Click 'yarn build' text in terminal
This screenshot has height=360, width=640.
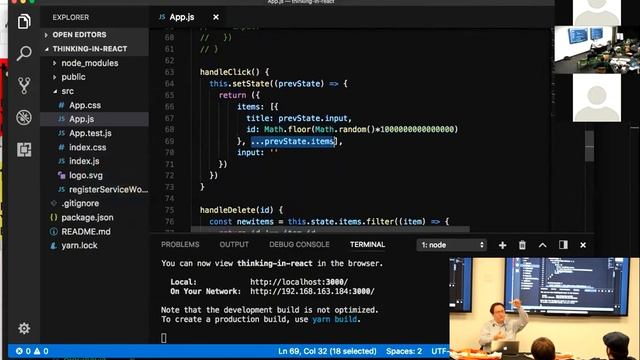(x=334, y=319)
